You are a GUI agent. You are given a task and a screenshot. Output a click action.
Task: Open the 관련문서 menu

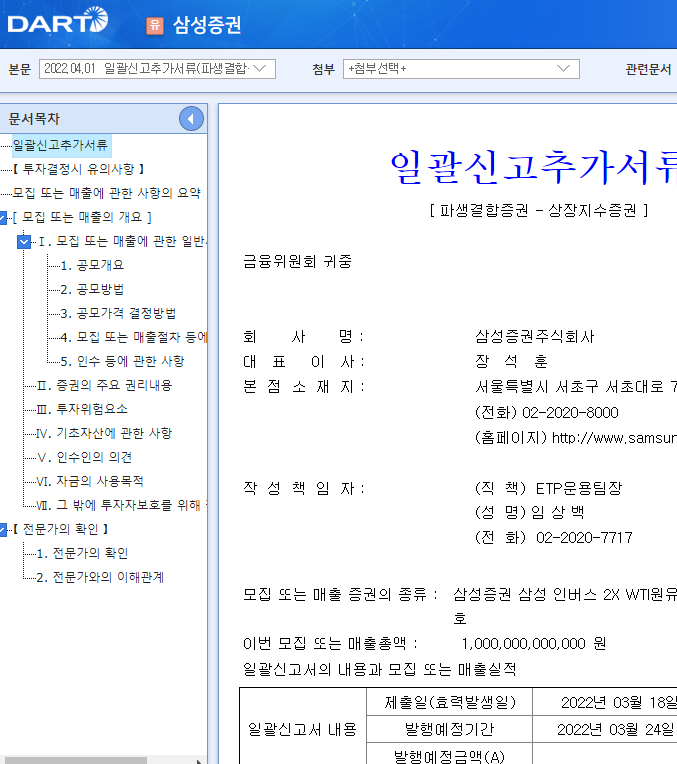coord(648,69)
